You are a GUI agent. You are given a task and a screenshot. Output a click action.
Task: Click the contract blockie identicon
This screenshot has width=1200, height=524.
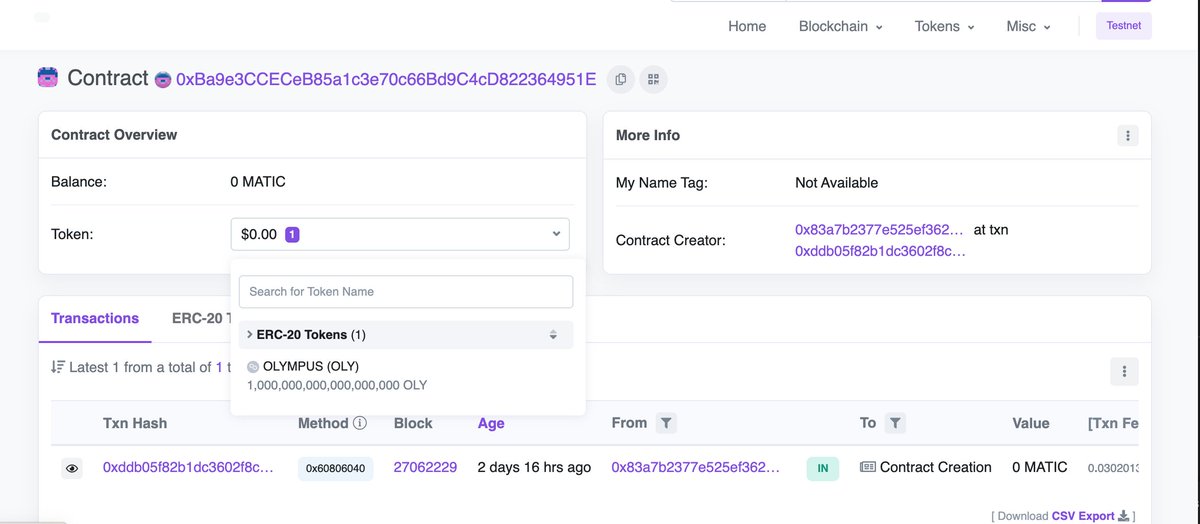pos(164,79)
